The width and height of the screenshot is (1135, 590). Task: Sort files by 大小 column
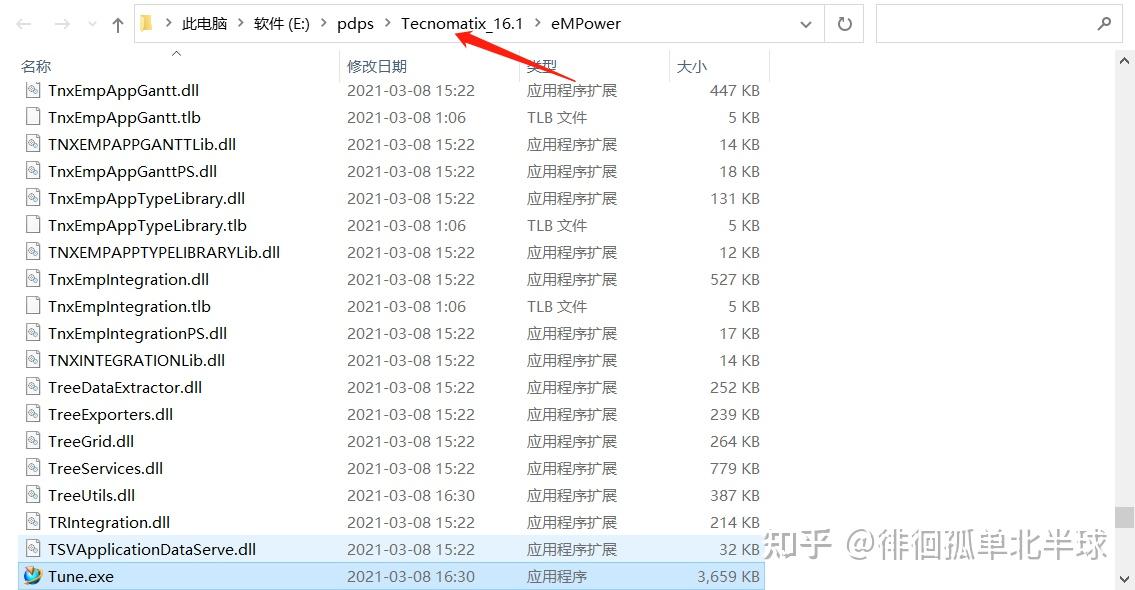click(691, 67)
